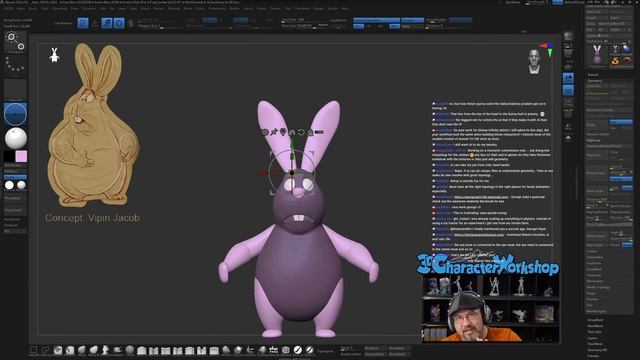Pick the black secondary color swatch
This screenshot has height=360, width=640.
(x=9, y=156)
